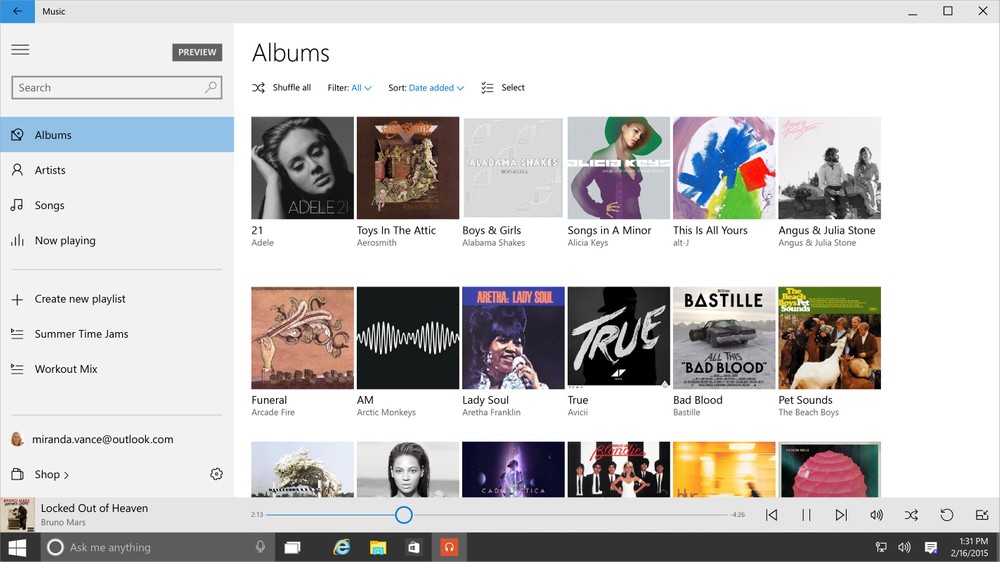Click the song progress slider handle
Image resolution: width=1000 pixels, height=562 pixels.
(403, 514)
